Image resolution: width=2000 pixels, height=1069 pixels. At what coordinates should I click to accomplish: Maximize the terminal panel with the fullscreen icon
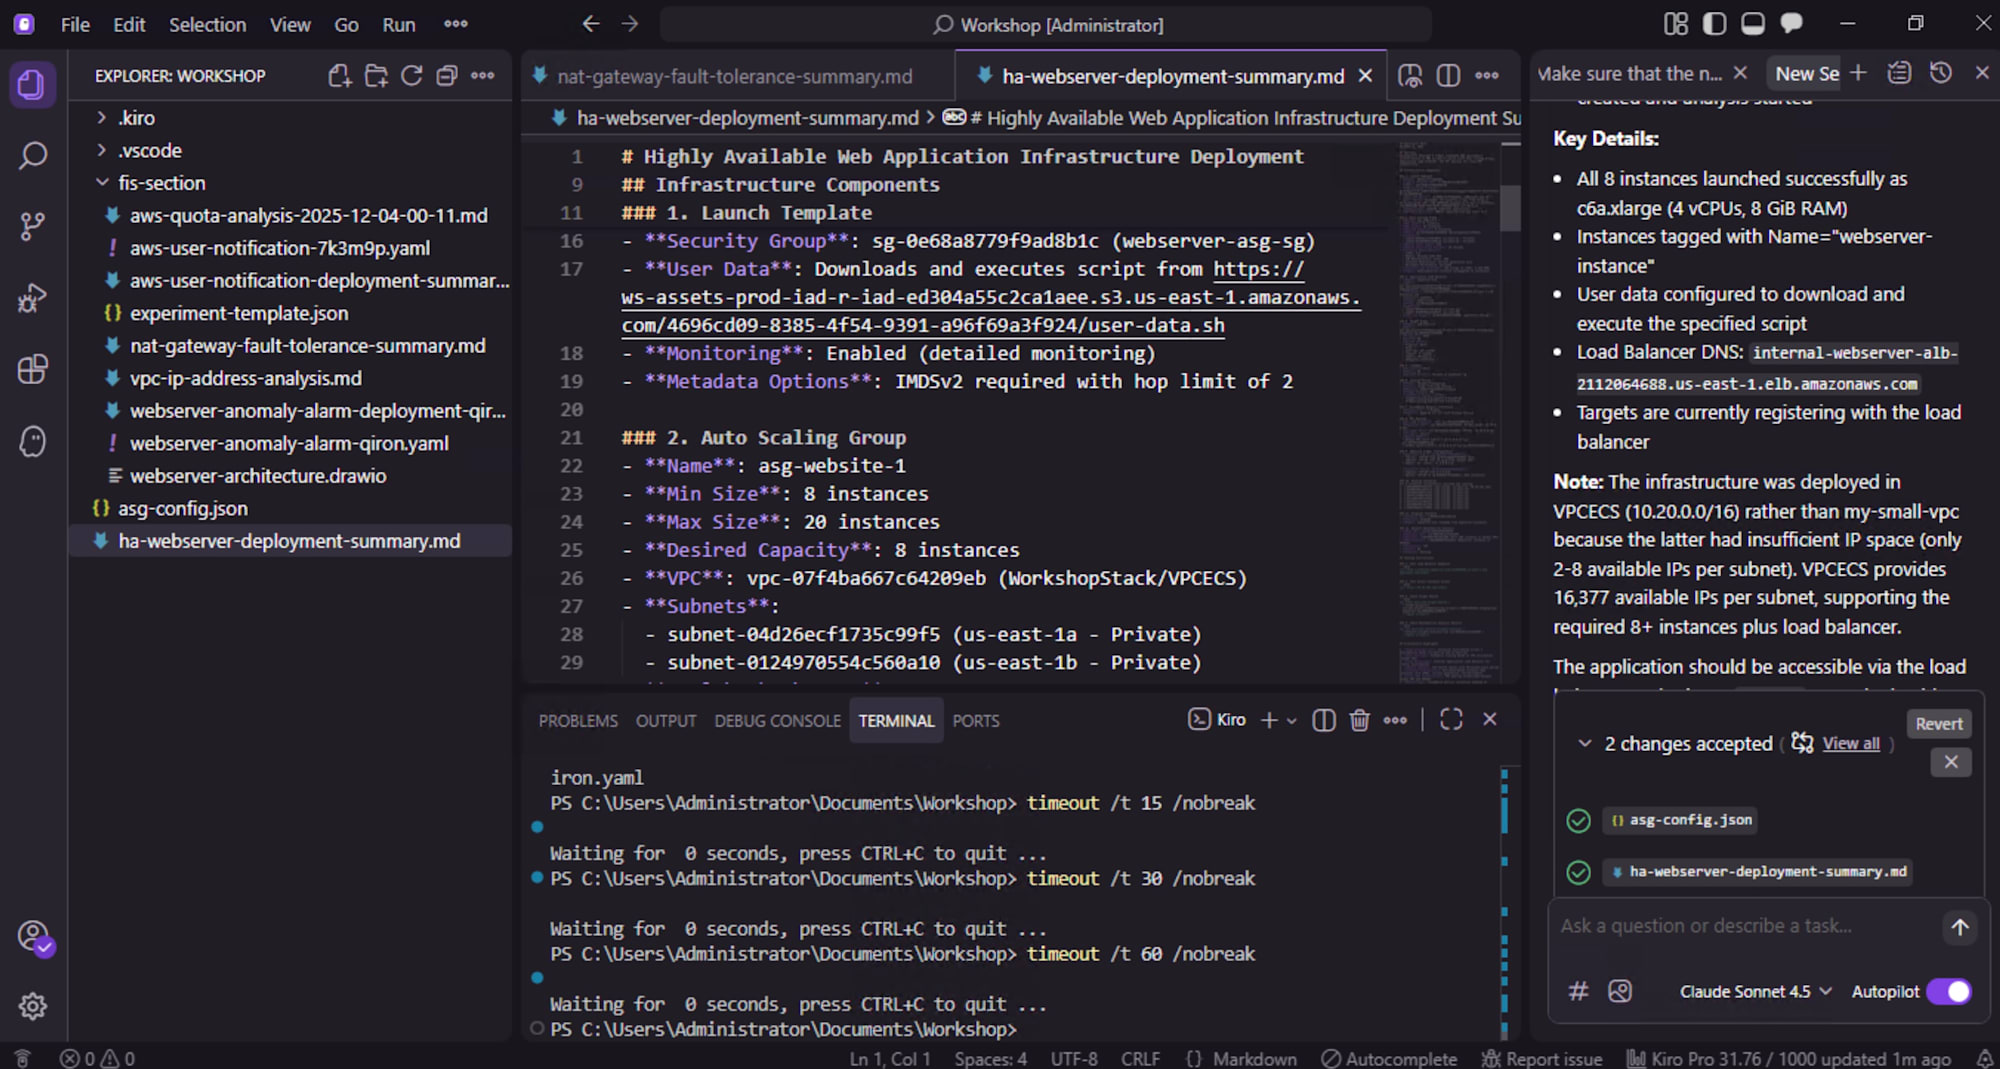(x=1451, y=719)
